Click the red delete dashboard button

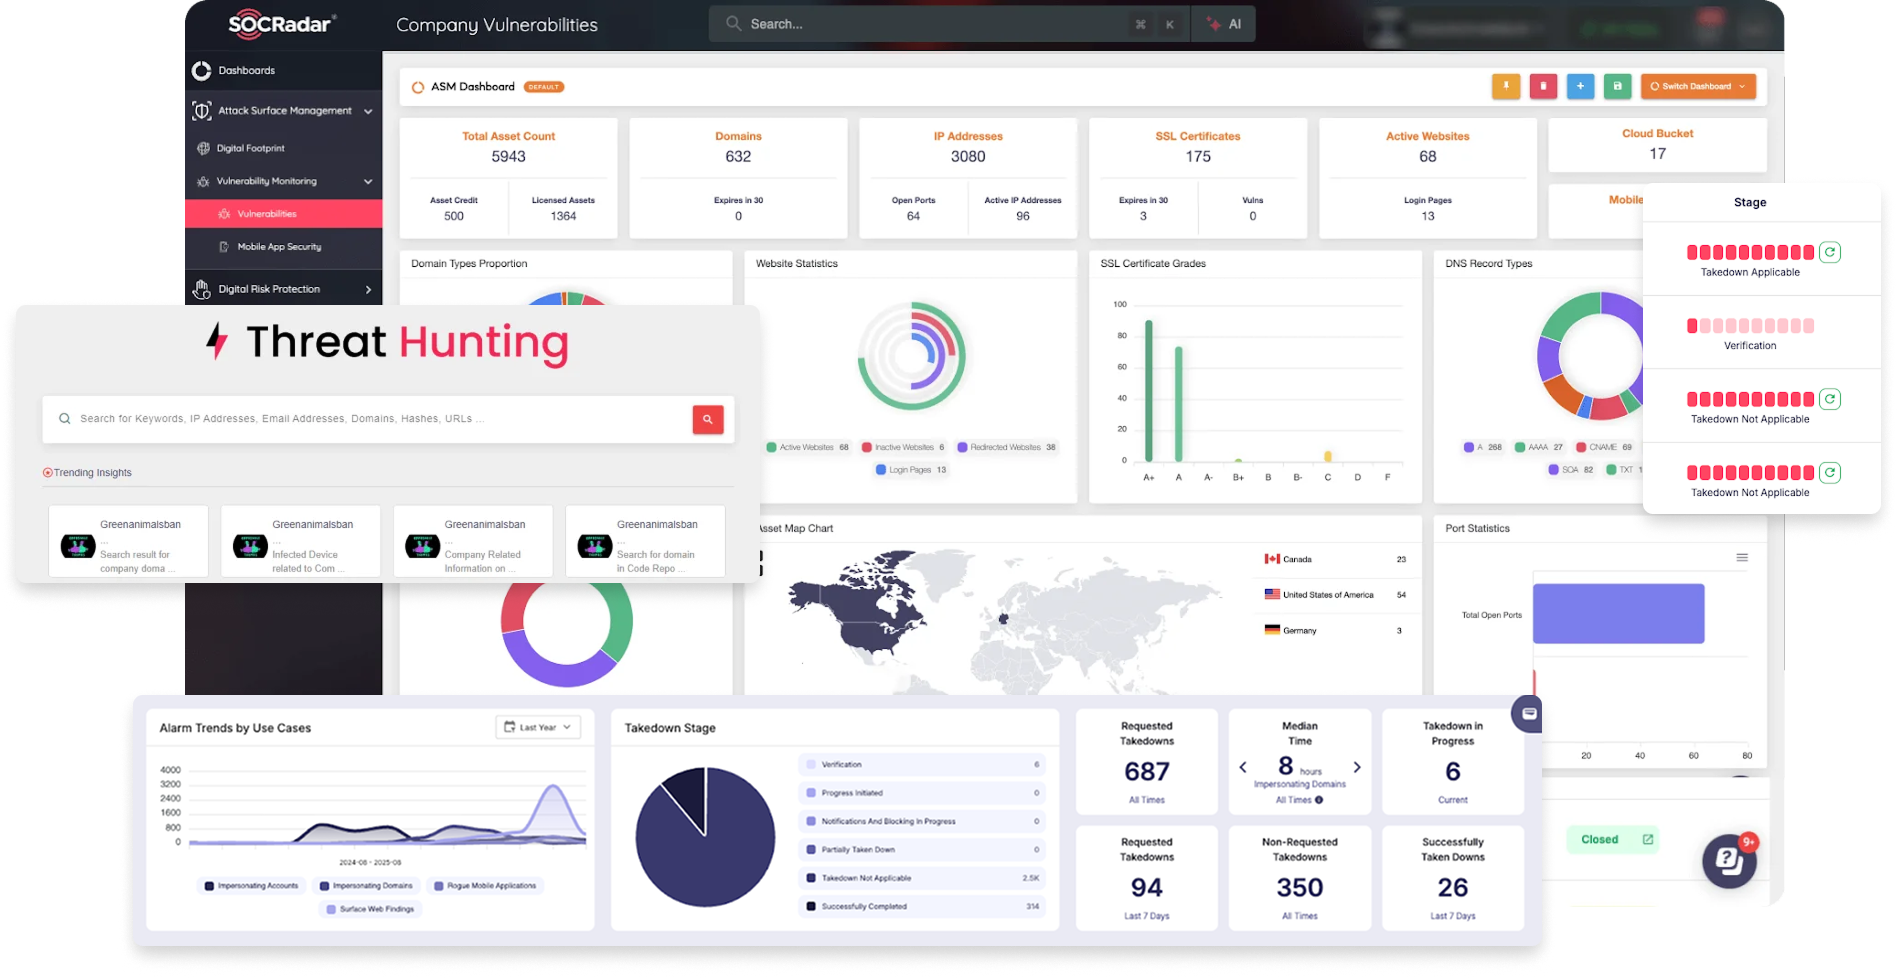[x=1543, y=87]
